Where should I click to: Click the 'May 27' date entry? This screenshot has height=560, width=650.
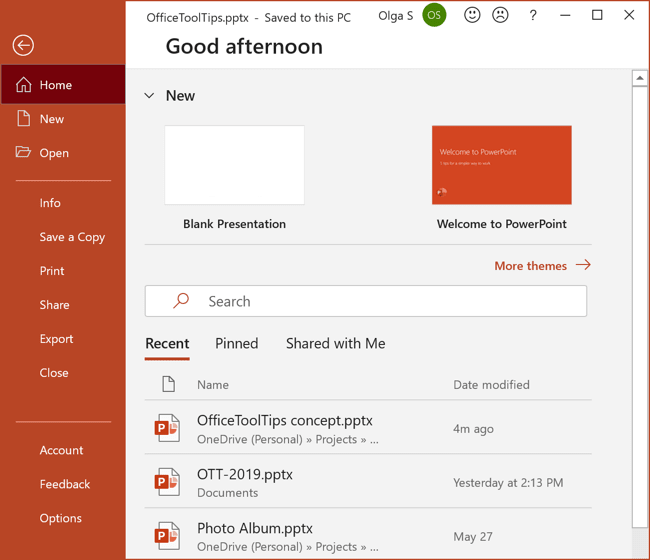pos(473,536)
